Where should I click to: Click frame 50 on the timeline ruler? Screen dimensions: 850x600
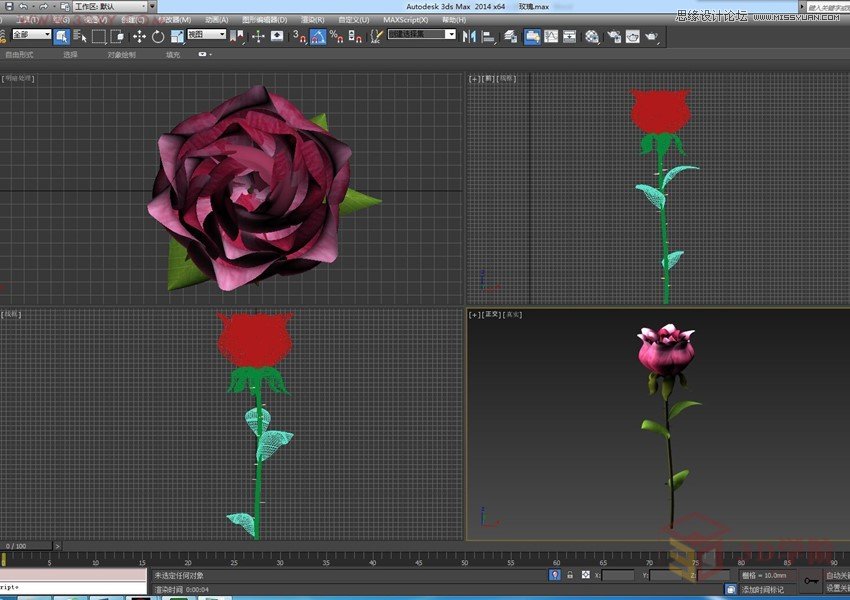[x=465, y=561]
